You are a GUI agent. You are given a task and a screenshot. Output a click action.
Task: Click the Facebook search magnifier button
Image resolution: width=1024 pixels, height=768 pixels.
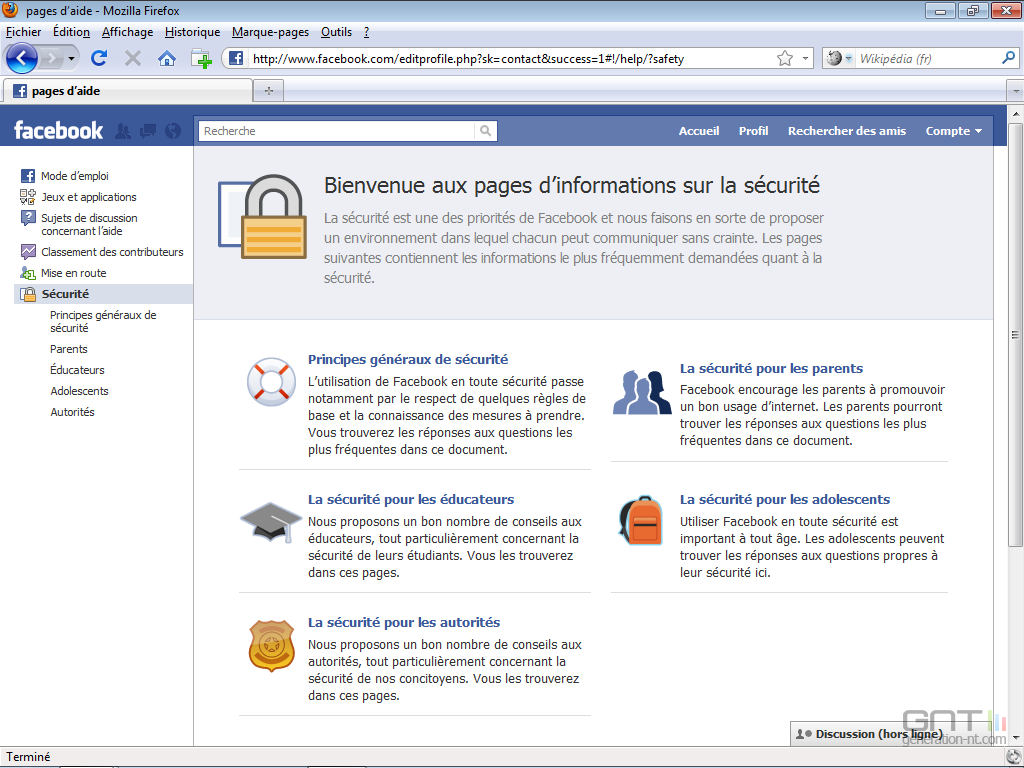coord(485,131)
